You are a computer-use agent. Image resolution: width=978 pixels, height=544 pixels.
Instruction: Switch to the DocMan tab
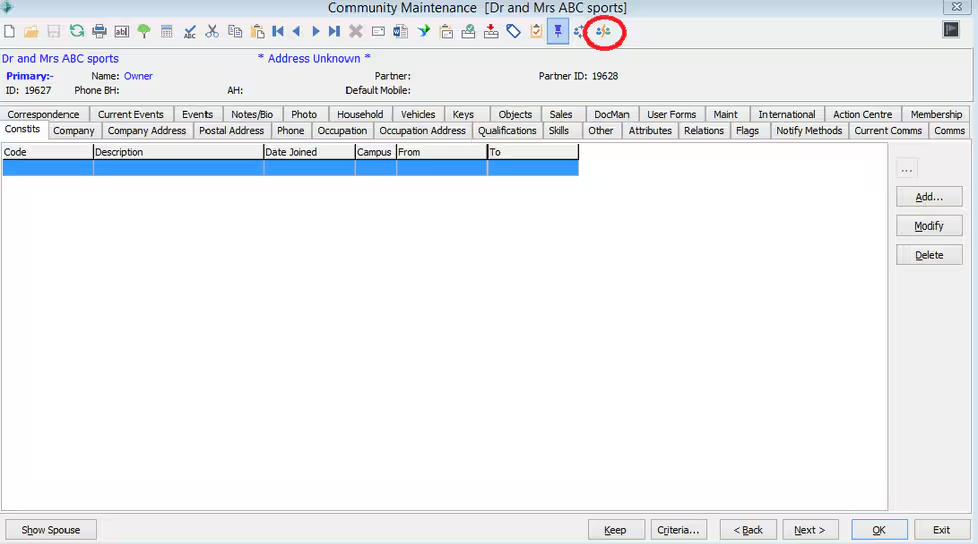tap(611, 114)
